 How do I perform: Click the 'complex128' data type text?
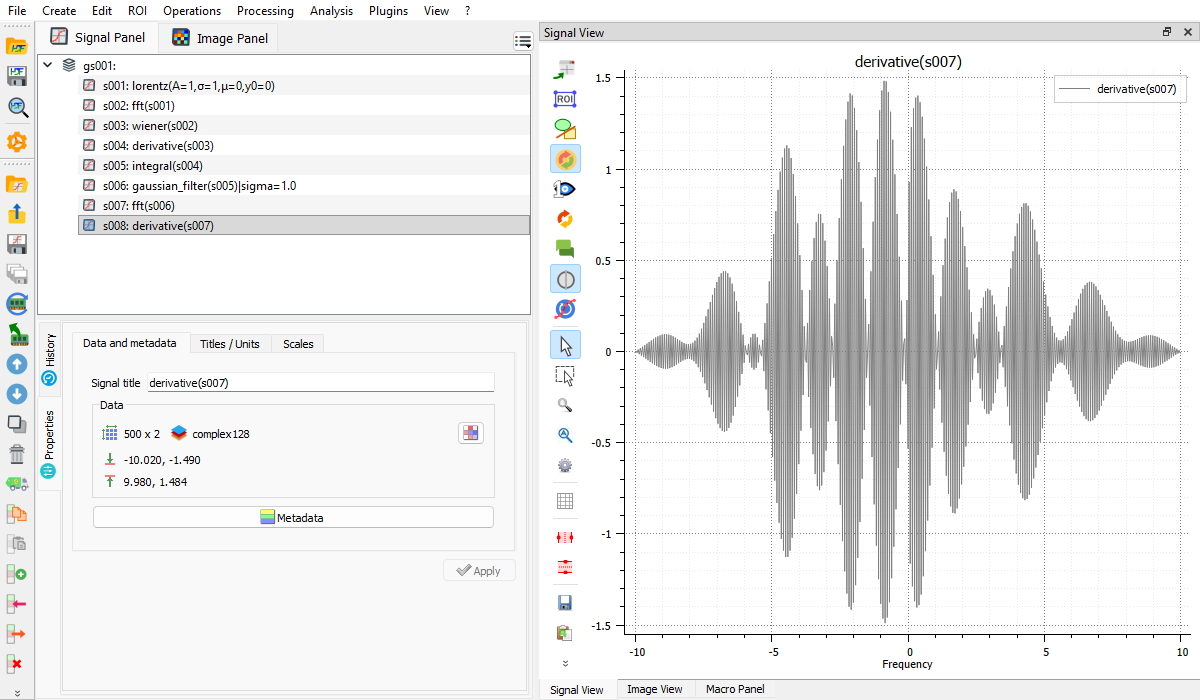(220, 434)
